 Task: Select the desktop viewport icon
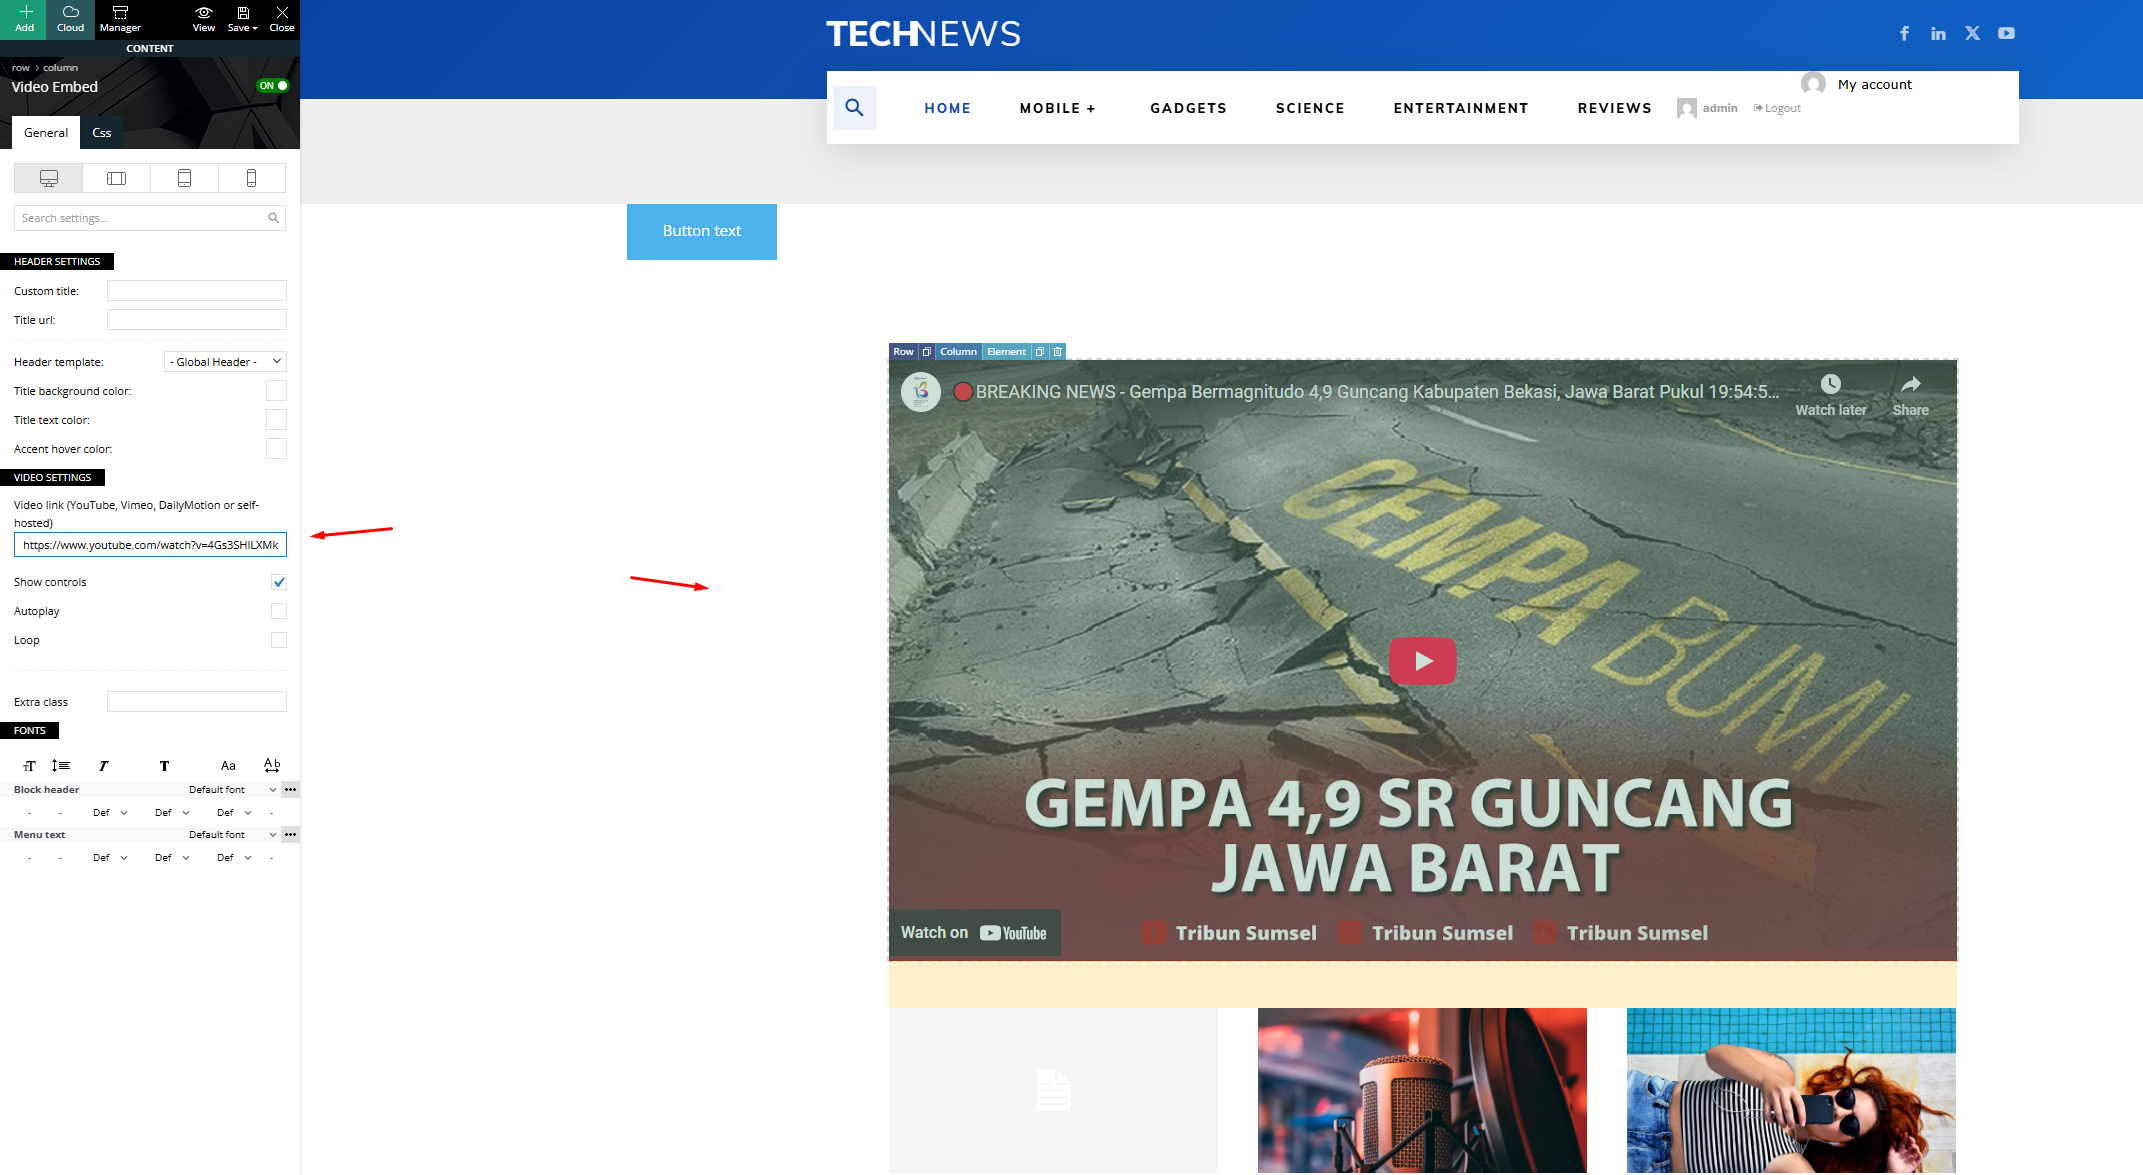point(49,178)
